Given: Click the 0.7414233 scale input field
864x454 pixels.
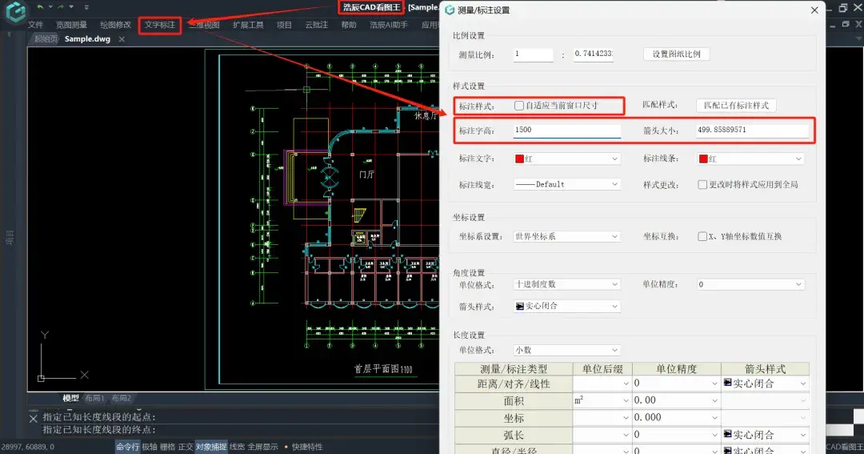Looking at the screenshot, I should click(593, 54).
